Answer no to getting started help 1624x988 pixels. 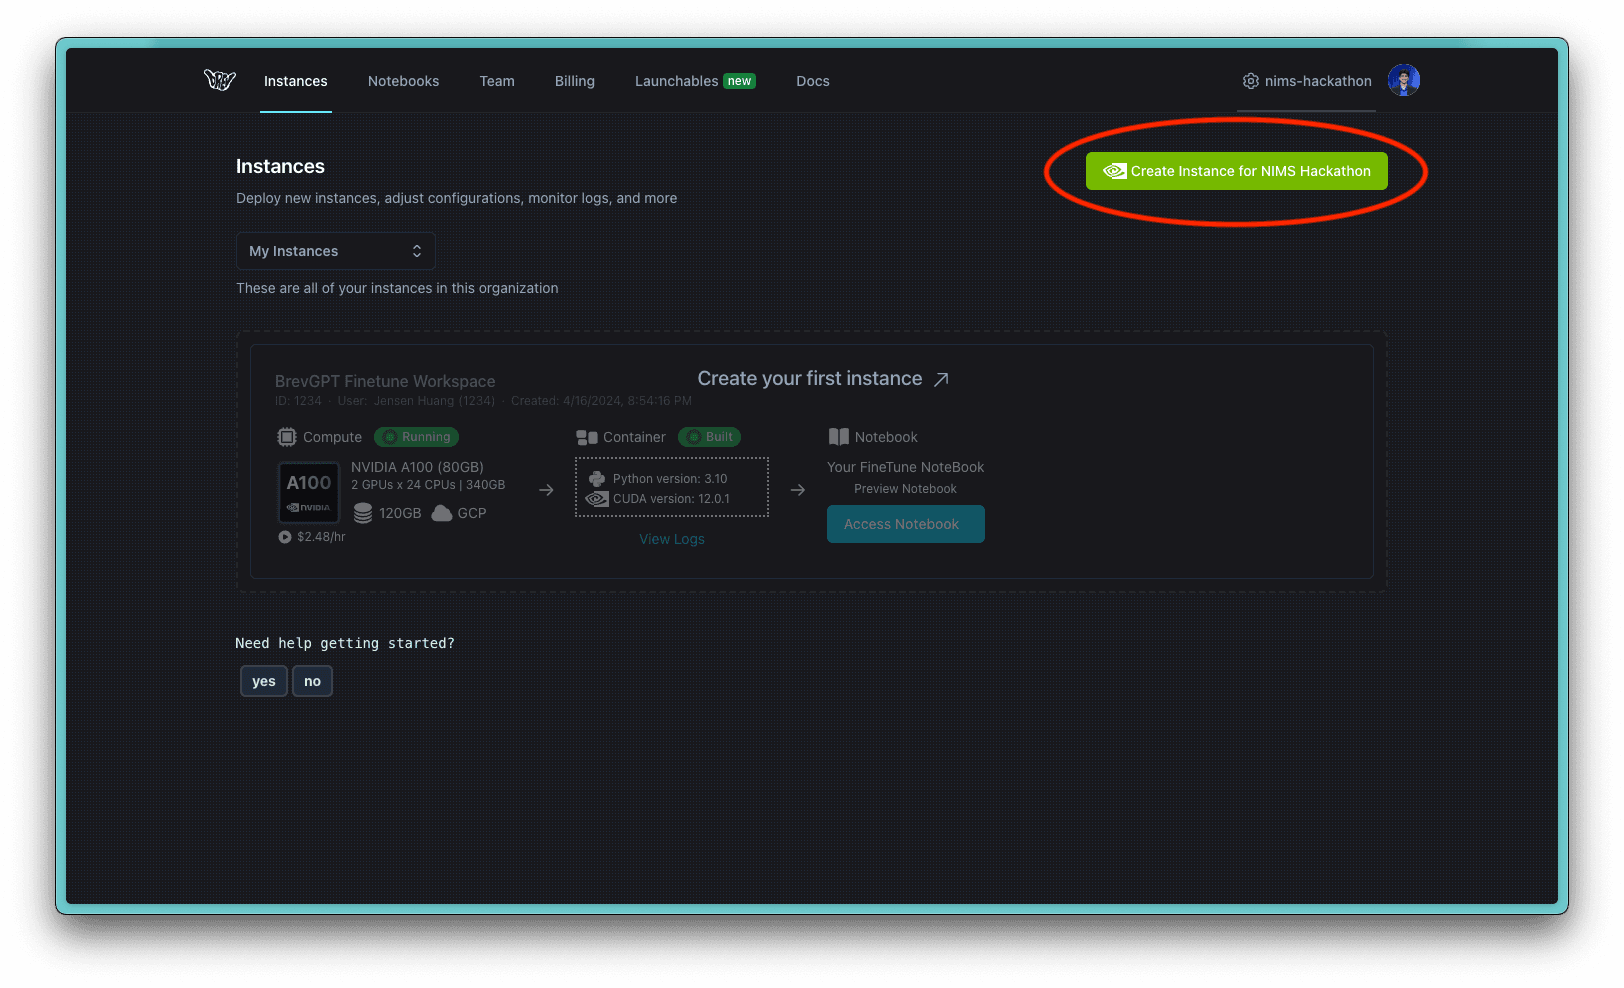(312, 681)
